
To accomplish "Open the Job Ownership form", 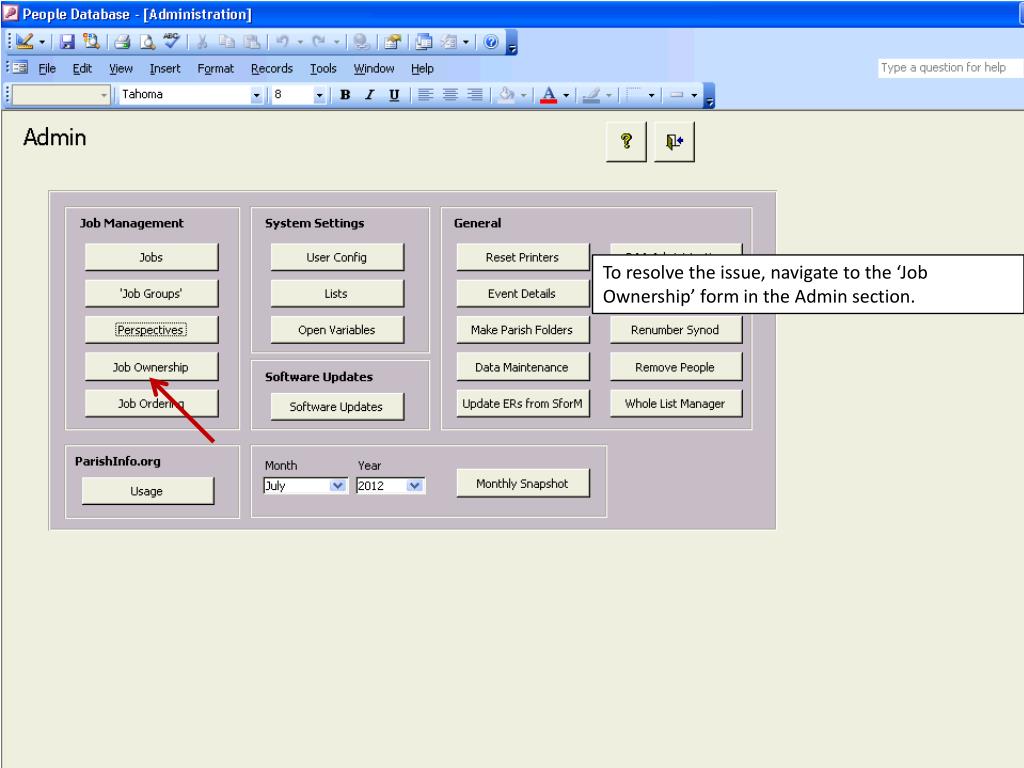I will click(x=151, y=367).
